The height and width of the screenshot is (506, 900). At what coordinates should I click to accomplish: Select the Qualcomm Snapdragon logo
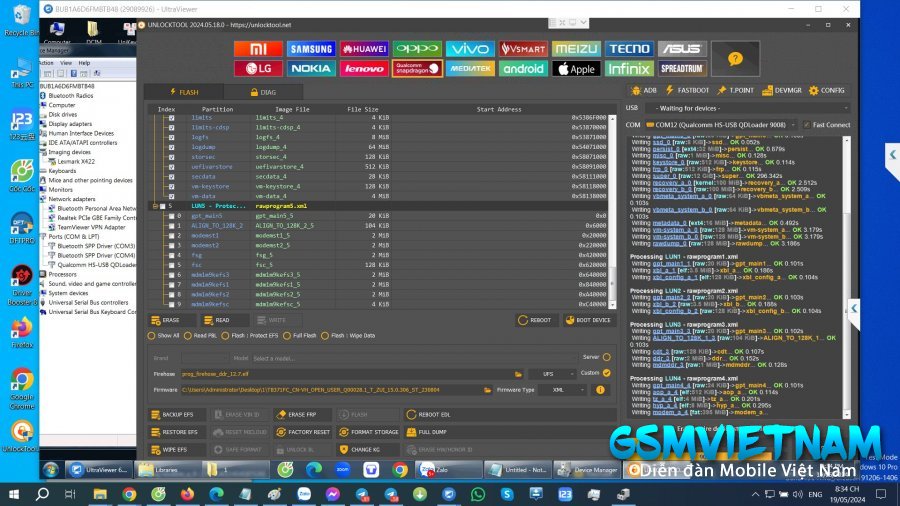pyautogui.click(x=417, y=69)
